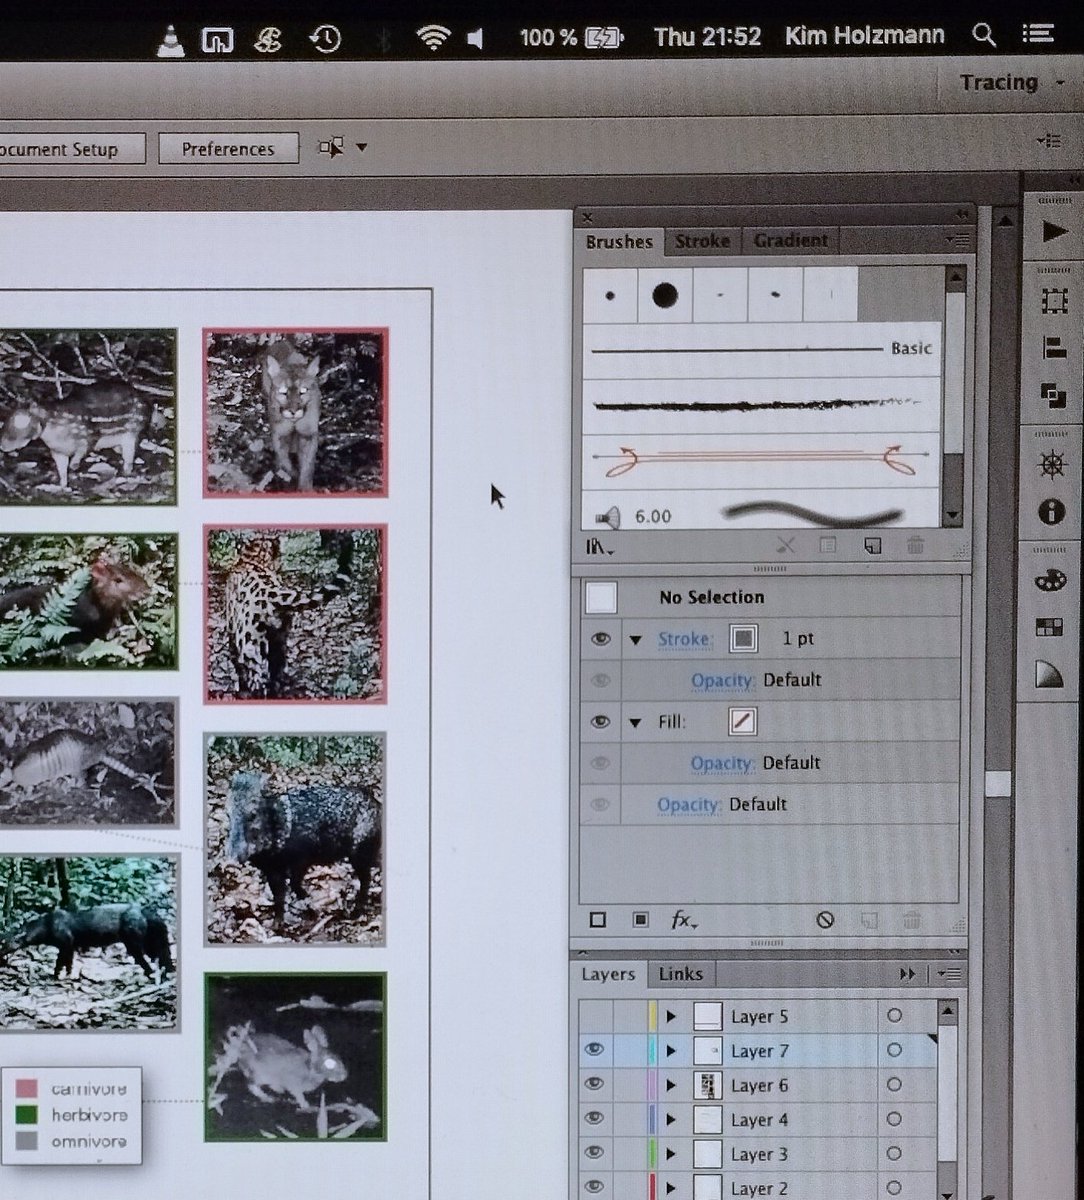1084x1200 pixels.
Task: Expand Layer 7 with its disclosure triangle
Action: point(672,1051)
